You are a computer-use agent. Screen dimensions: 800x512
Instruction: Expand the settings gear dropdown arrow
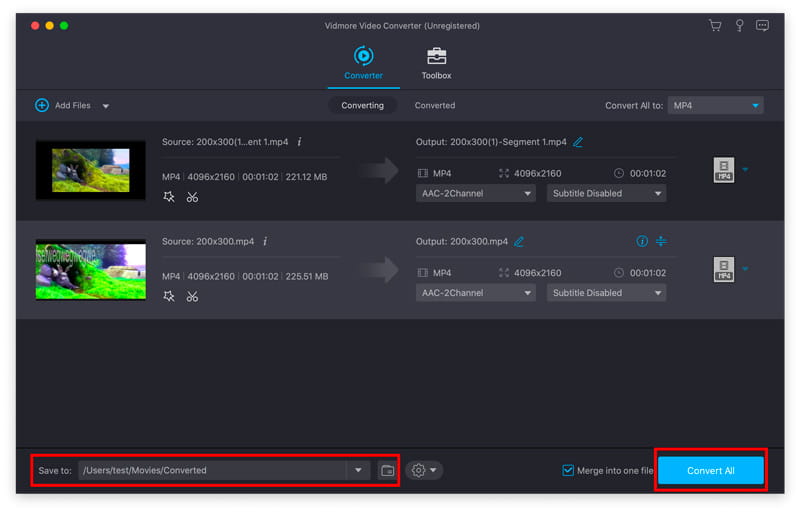pyautogui.click(x=433, y=470)
